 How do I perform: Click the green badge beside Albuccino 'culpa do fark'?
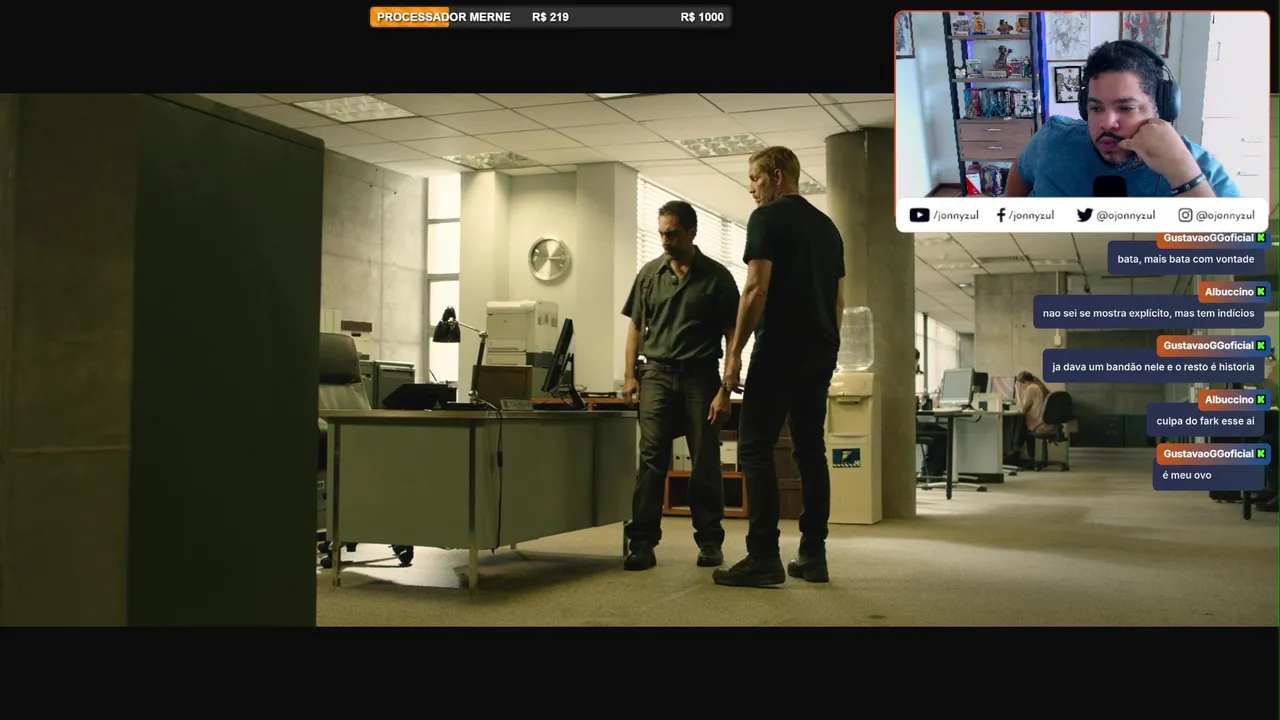[1261, 400]
